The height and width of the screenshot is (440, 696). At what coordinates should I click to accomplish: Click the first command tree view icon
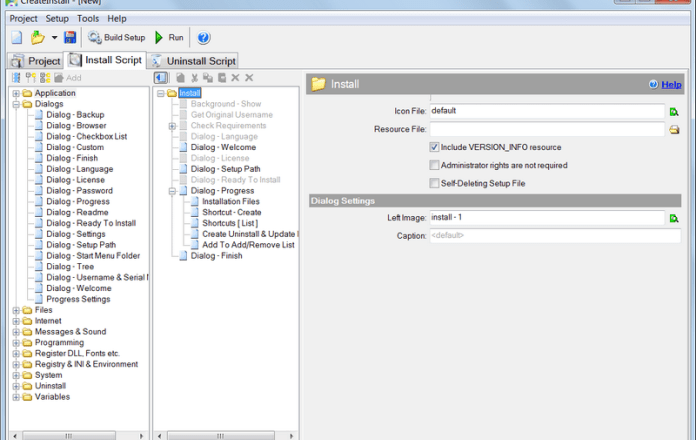[16, 78]
